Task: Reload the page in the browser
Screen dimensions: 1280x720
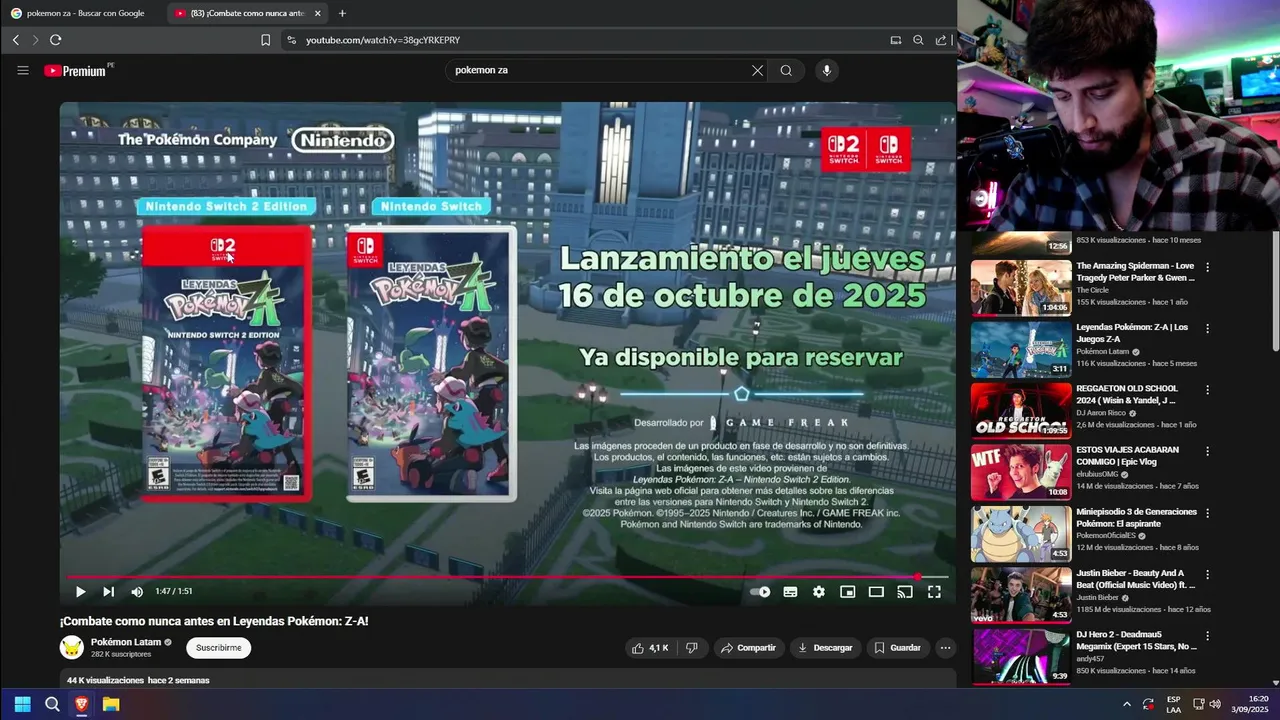Action: point(55,40)
